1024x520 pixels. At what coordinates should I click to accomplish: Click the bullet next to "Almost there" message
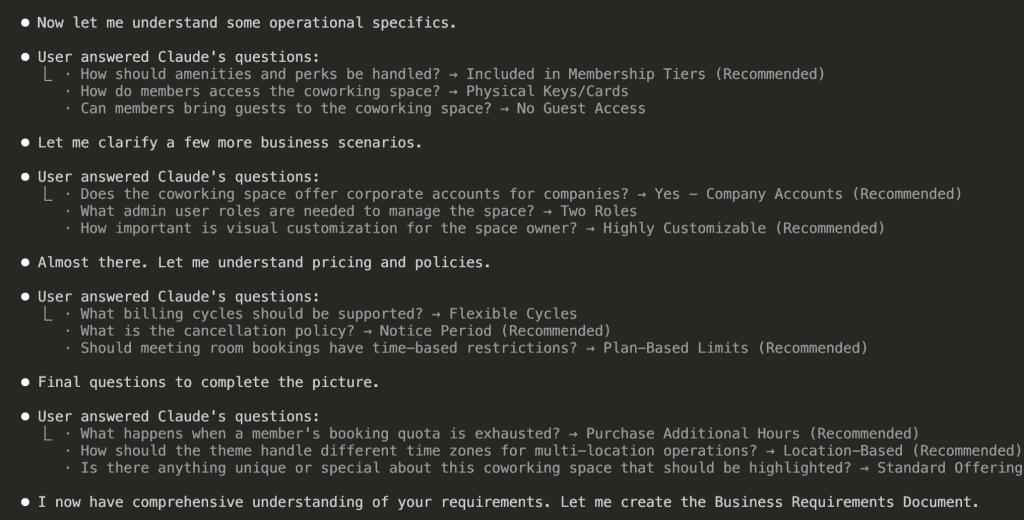25,262
